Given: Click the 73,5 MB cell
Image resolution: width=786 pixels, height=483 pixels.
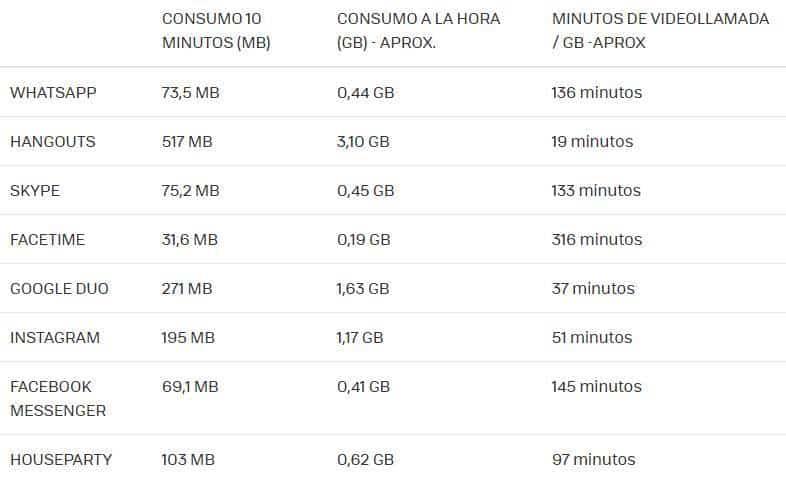Looking at the screenshot, I should coord(190,92).
